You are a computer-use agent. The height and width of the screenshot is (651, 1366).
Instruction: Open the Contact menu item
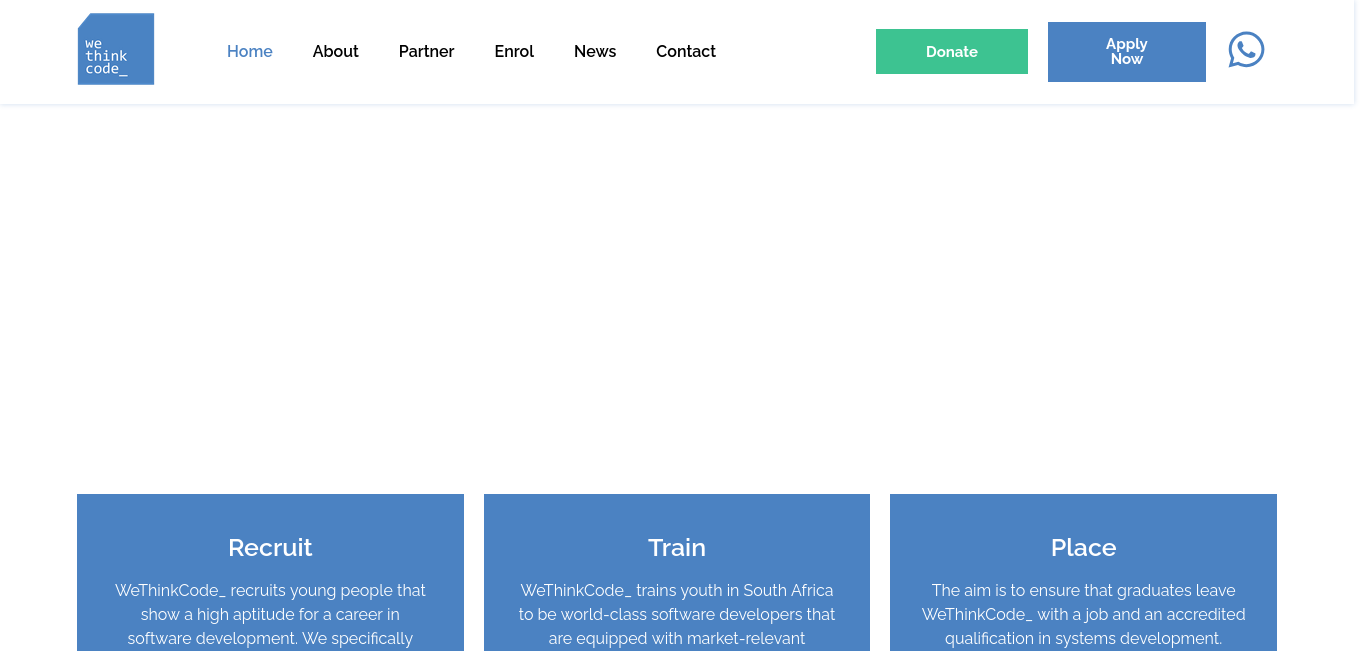coord(686,51)
